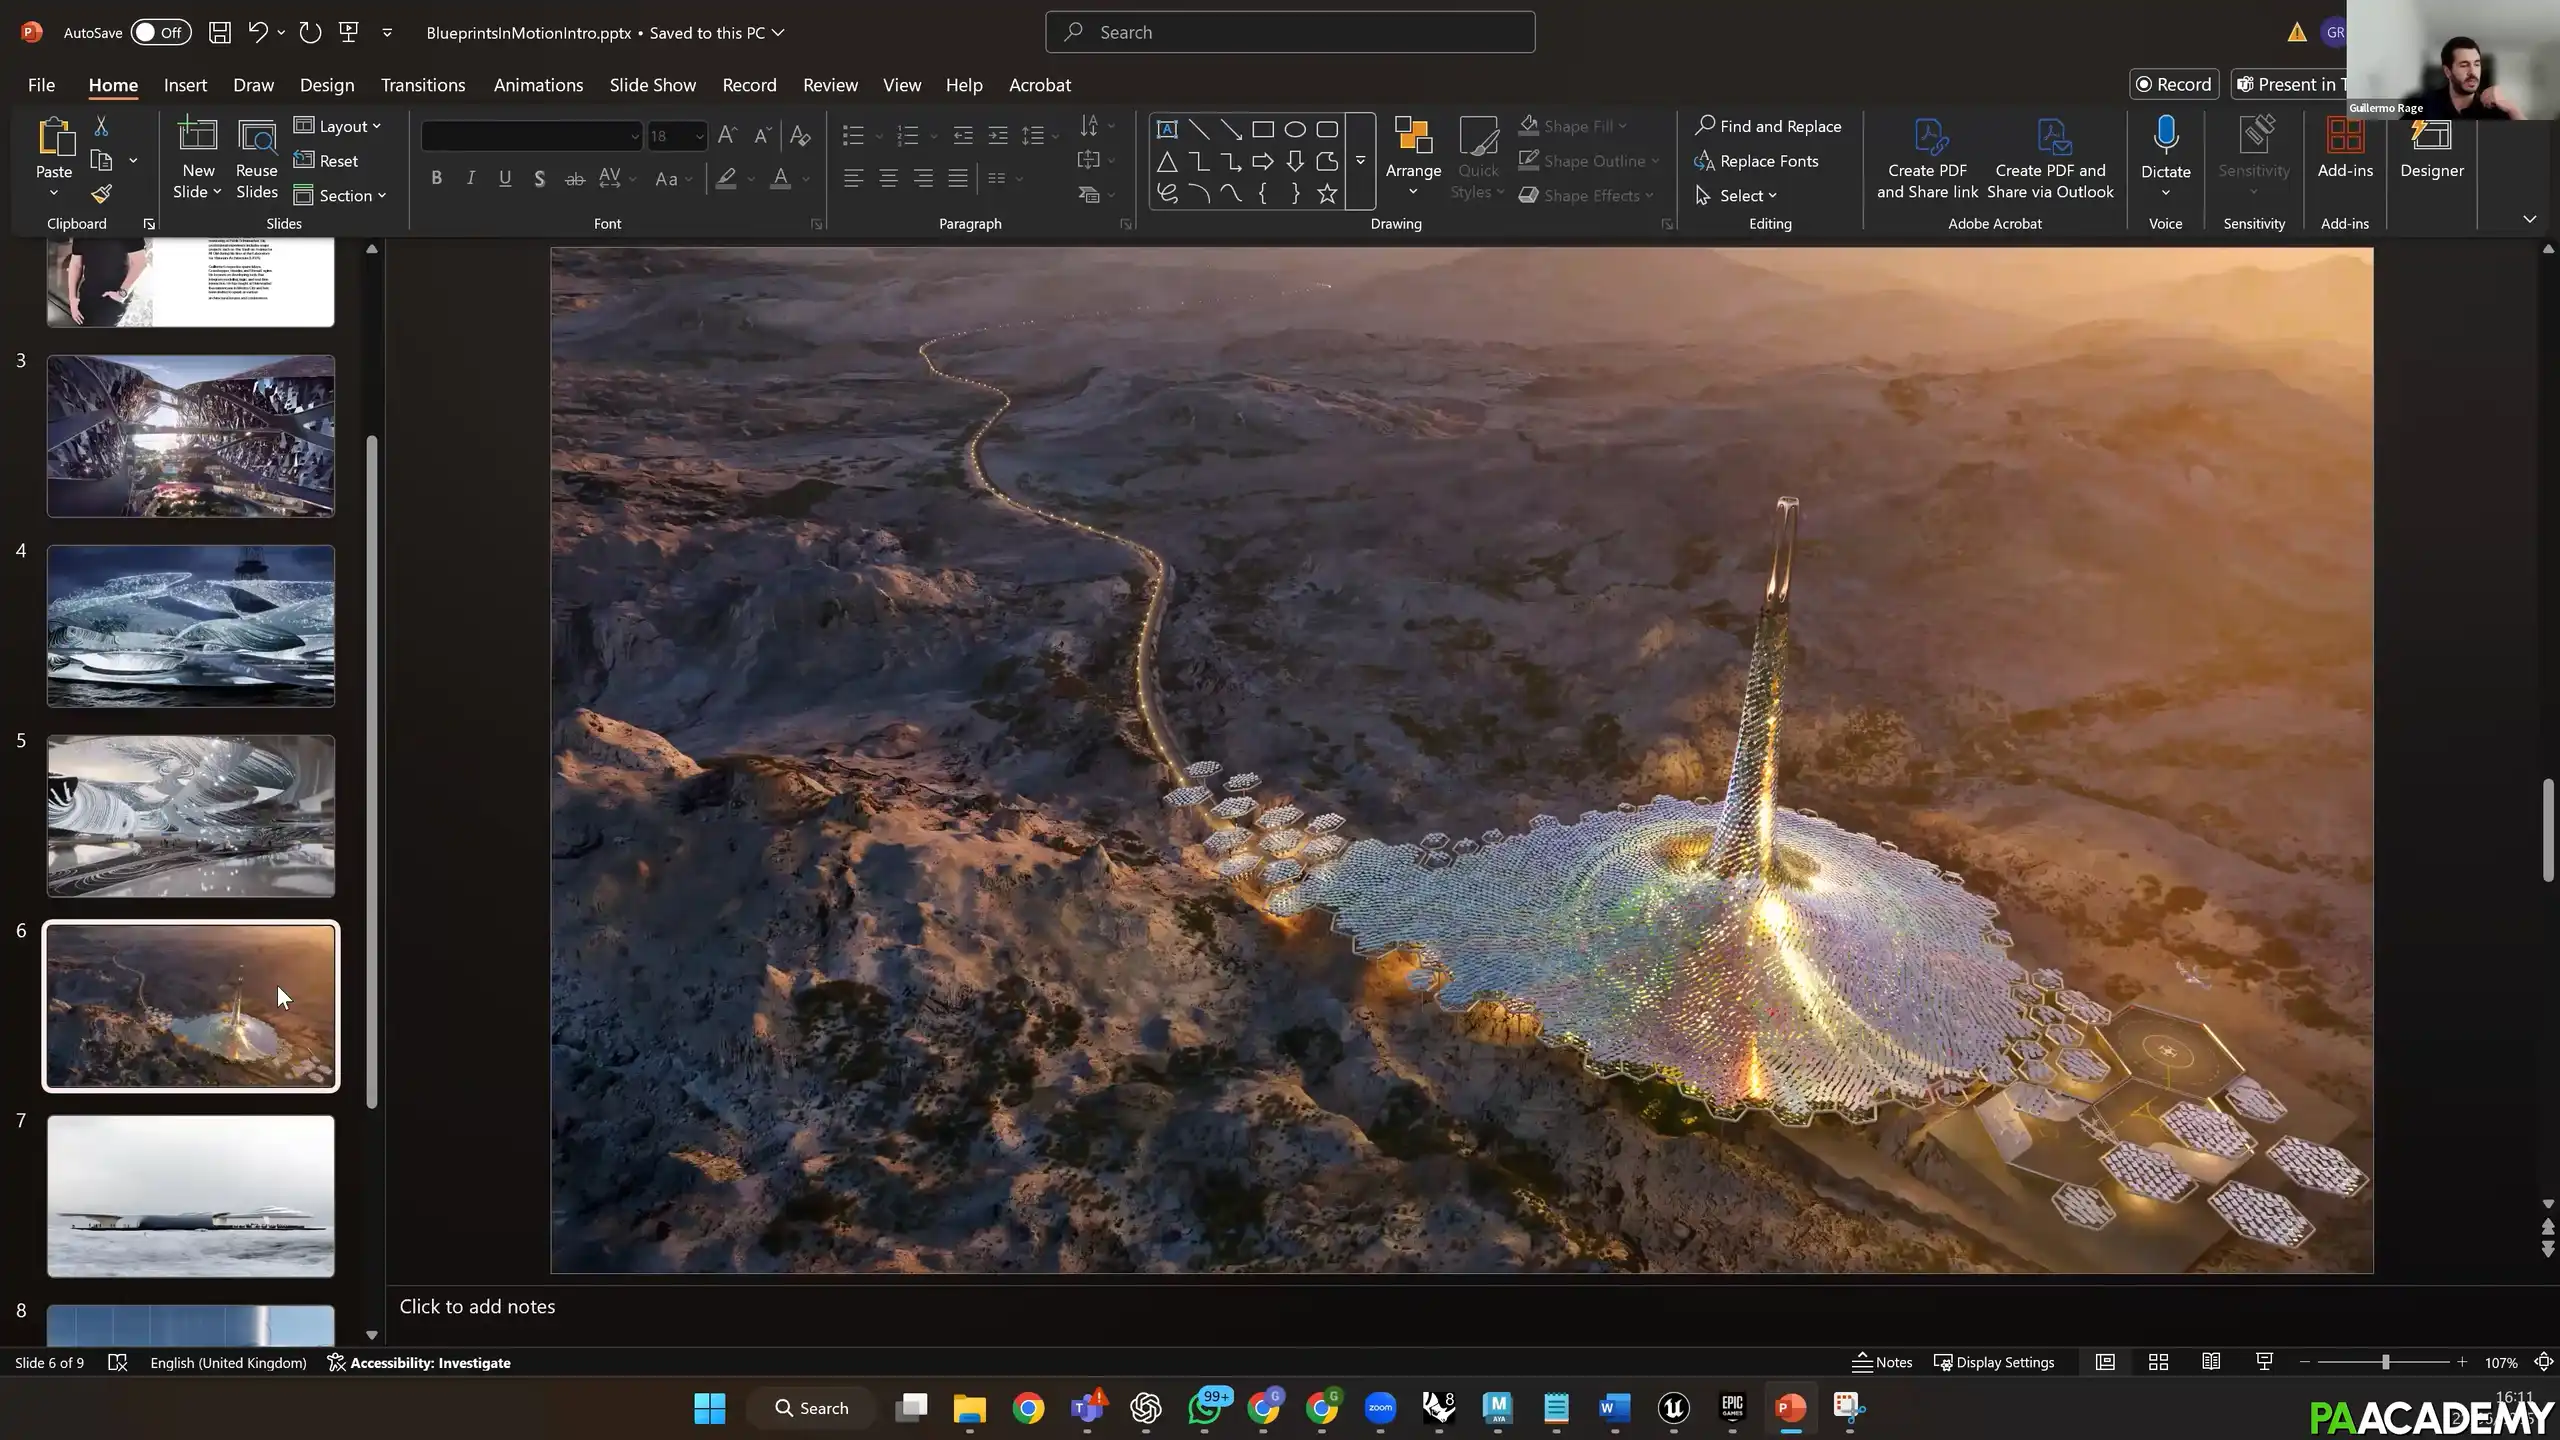Click the Reset slide button
The height and width of the screenshot is (1440, 2560).
326,160
